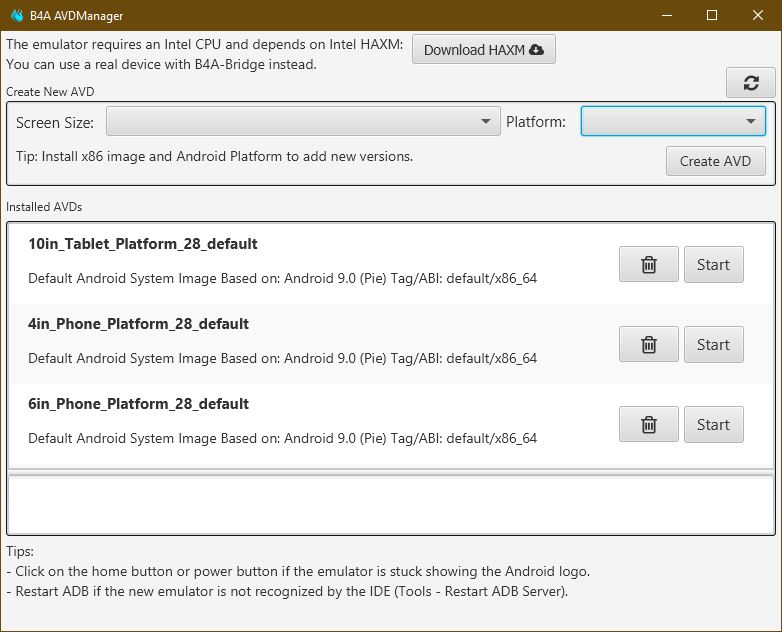Click the refresh AVD list icon

[751, 83]
